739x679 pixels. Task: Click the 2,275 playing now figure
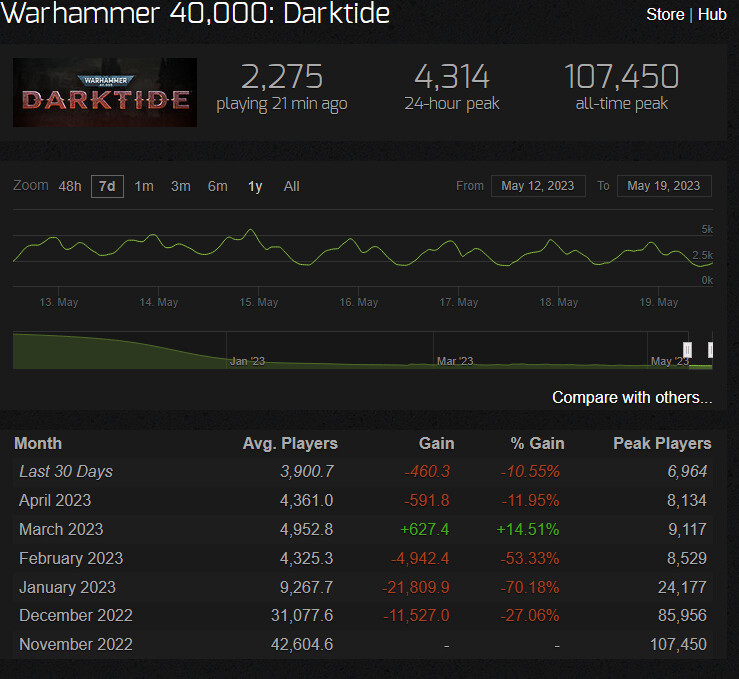282,76
